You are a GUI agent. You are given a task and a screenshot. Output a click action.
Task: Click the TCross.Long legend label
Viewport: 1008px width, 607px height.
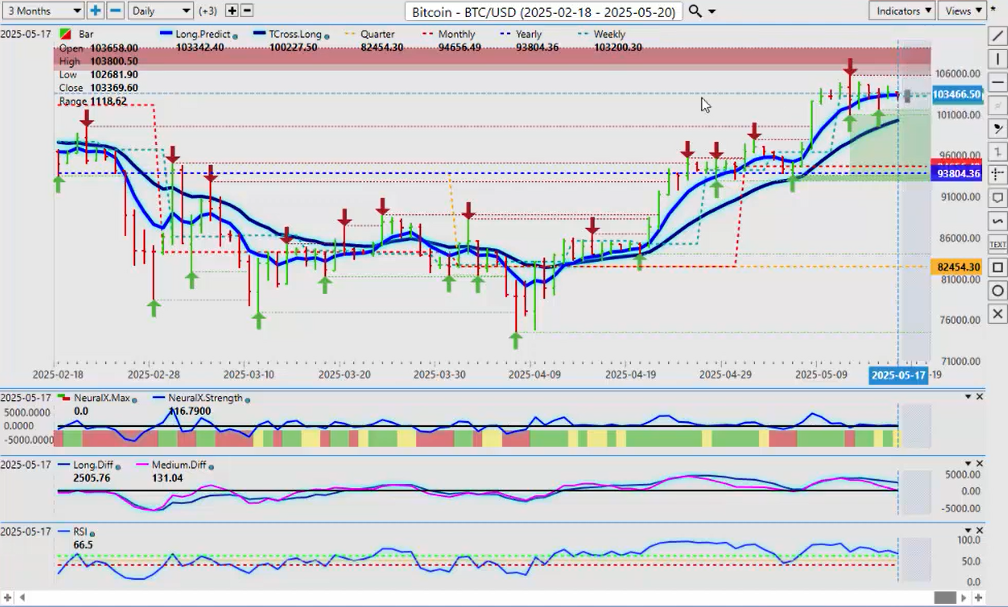(x=295, y=34)
